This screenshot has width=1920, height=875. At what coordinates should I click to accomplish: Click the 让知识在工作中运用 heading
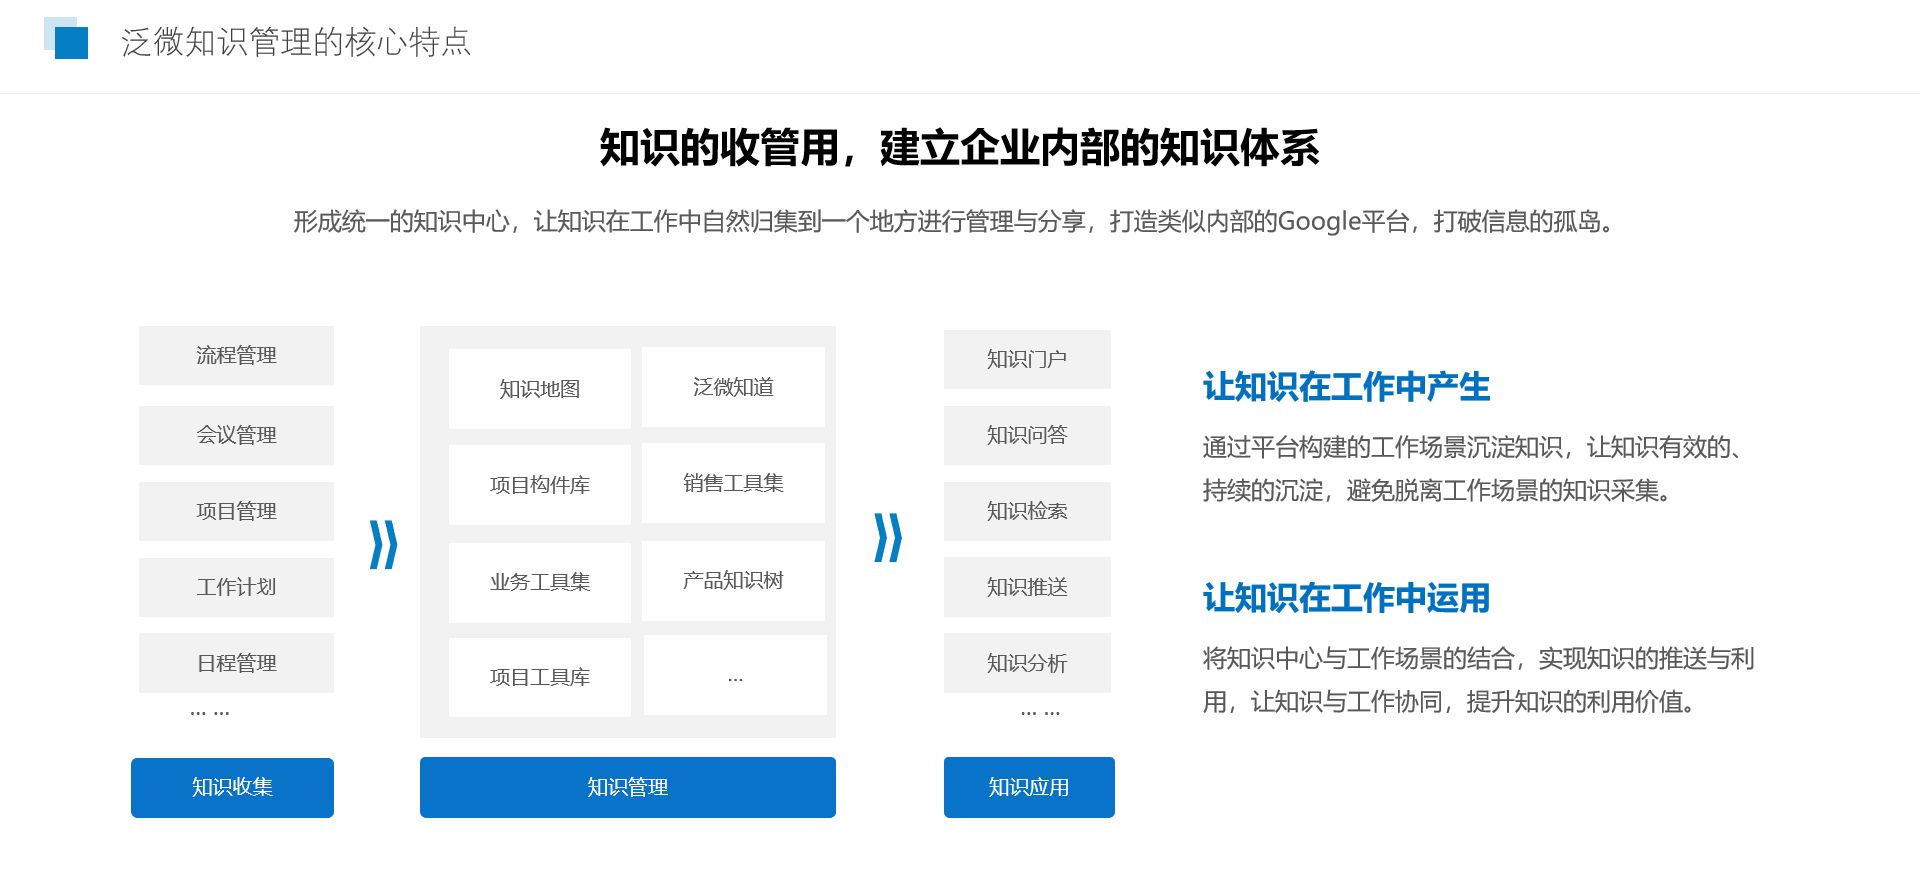1346,598
